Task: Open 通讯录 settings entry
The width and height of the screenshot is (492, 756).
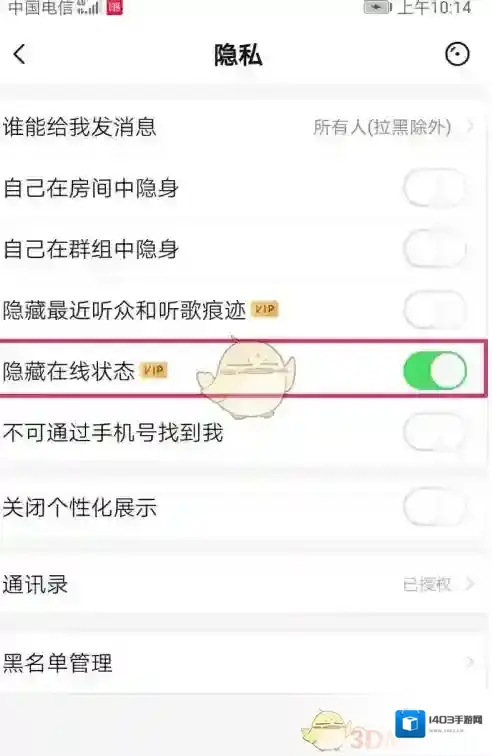Action: 244,584
